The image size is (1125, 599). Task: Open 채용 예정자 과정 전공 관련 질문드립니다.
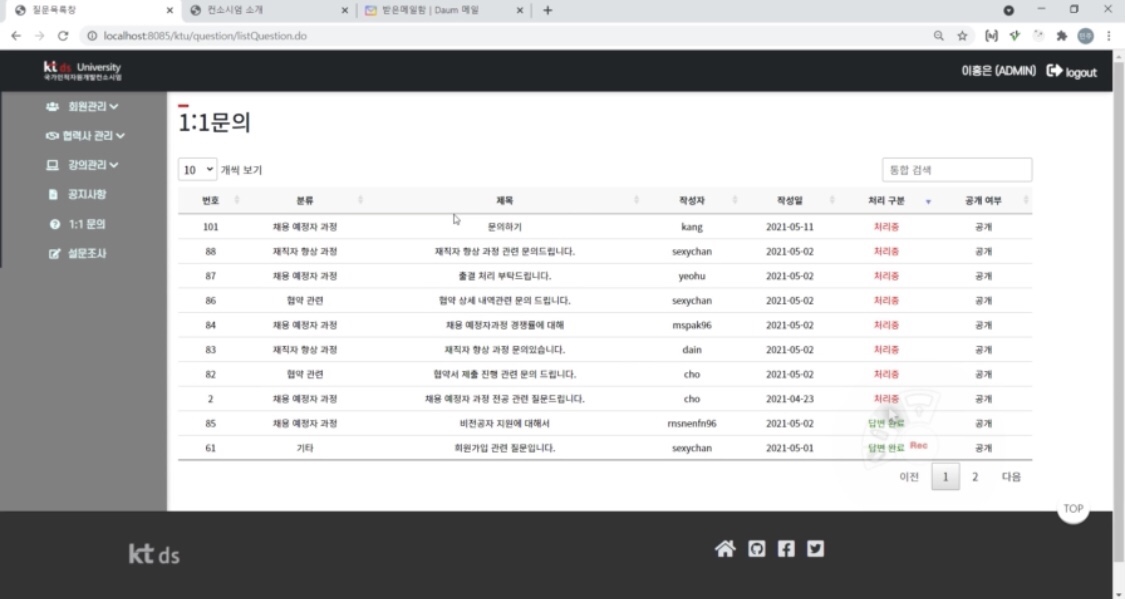coord(504,399)
